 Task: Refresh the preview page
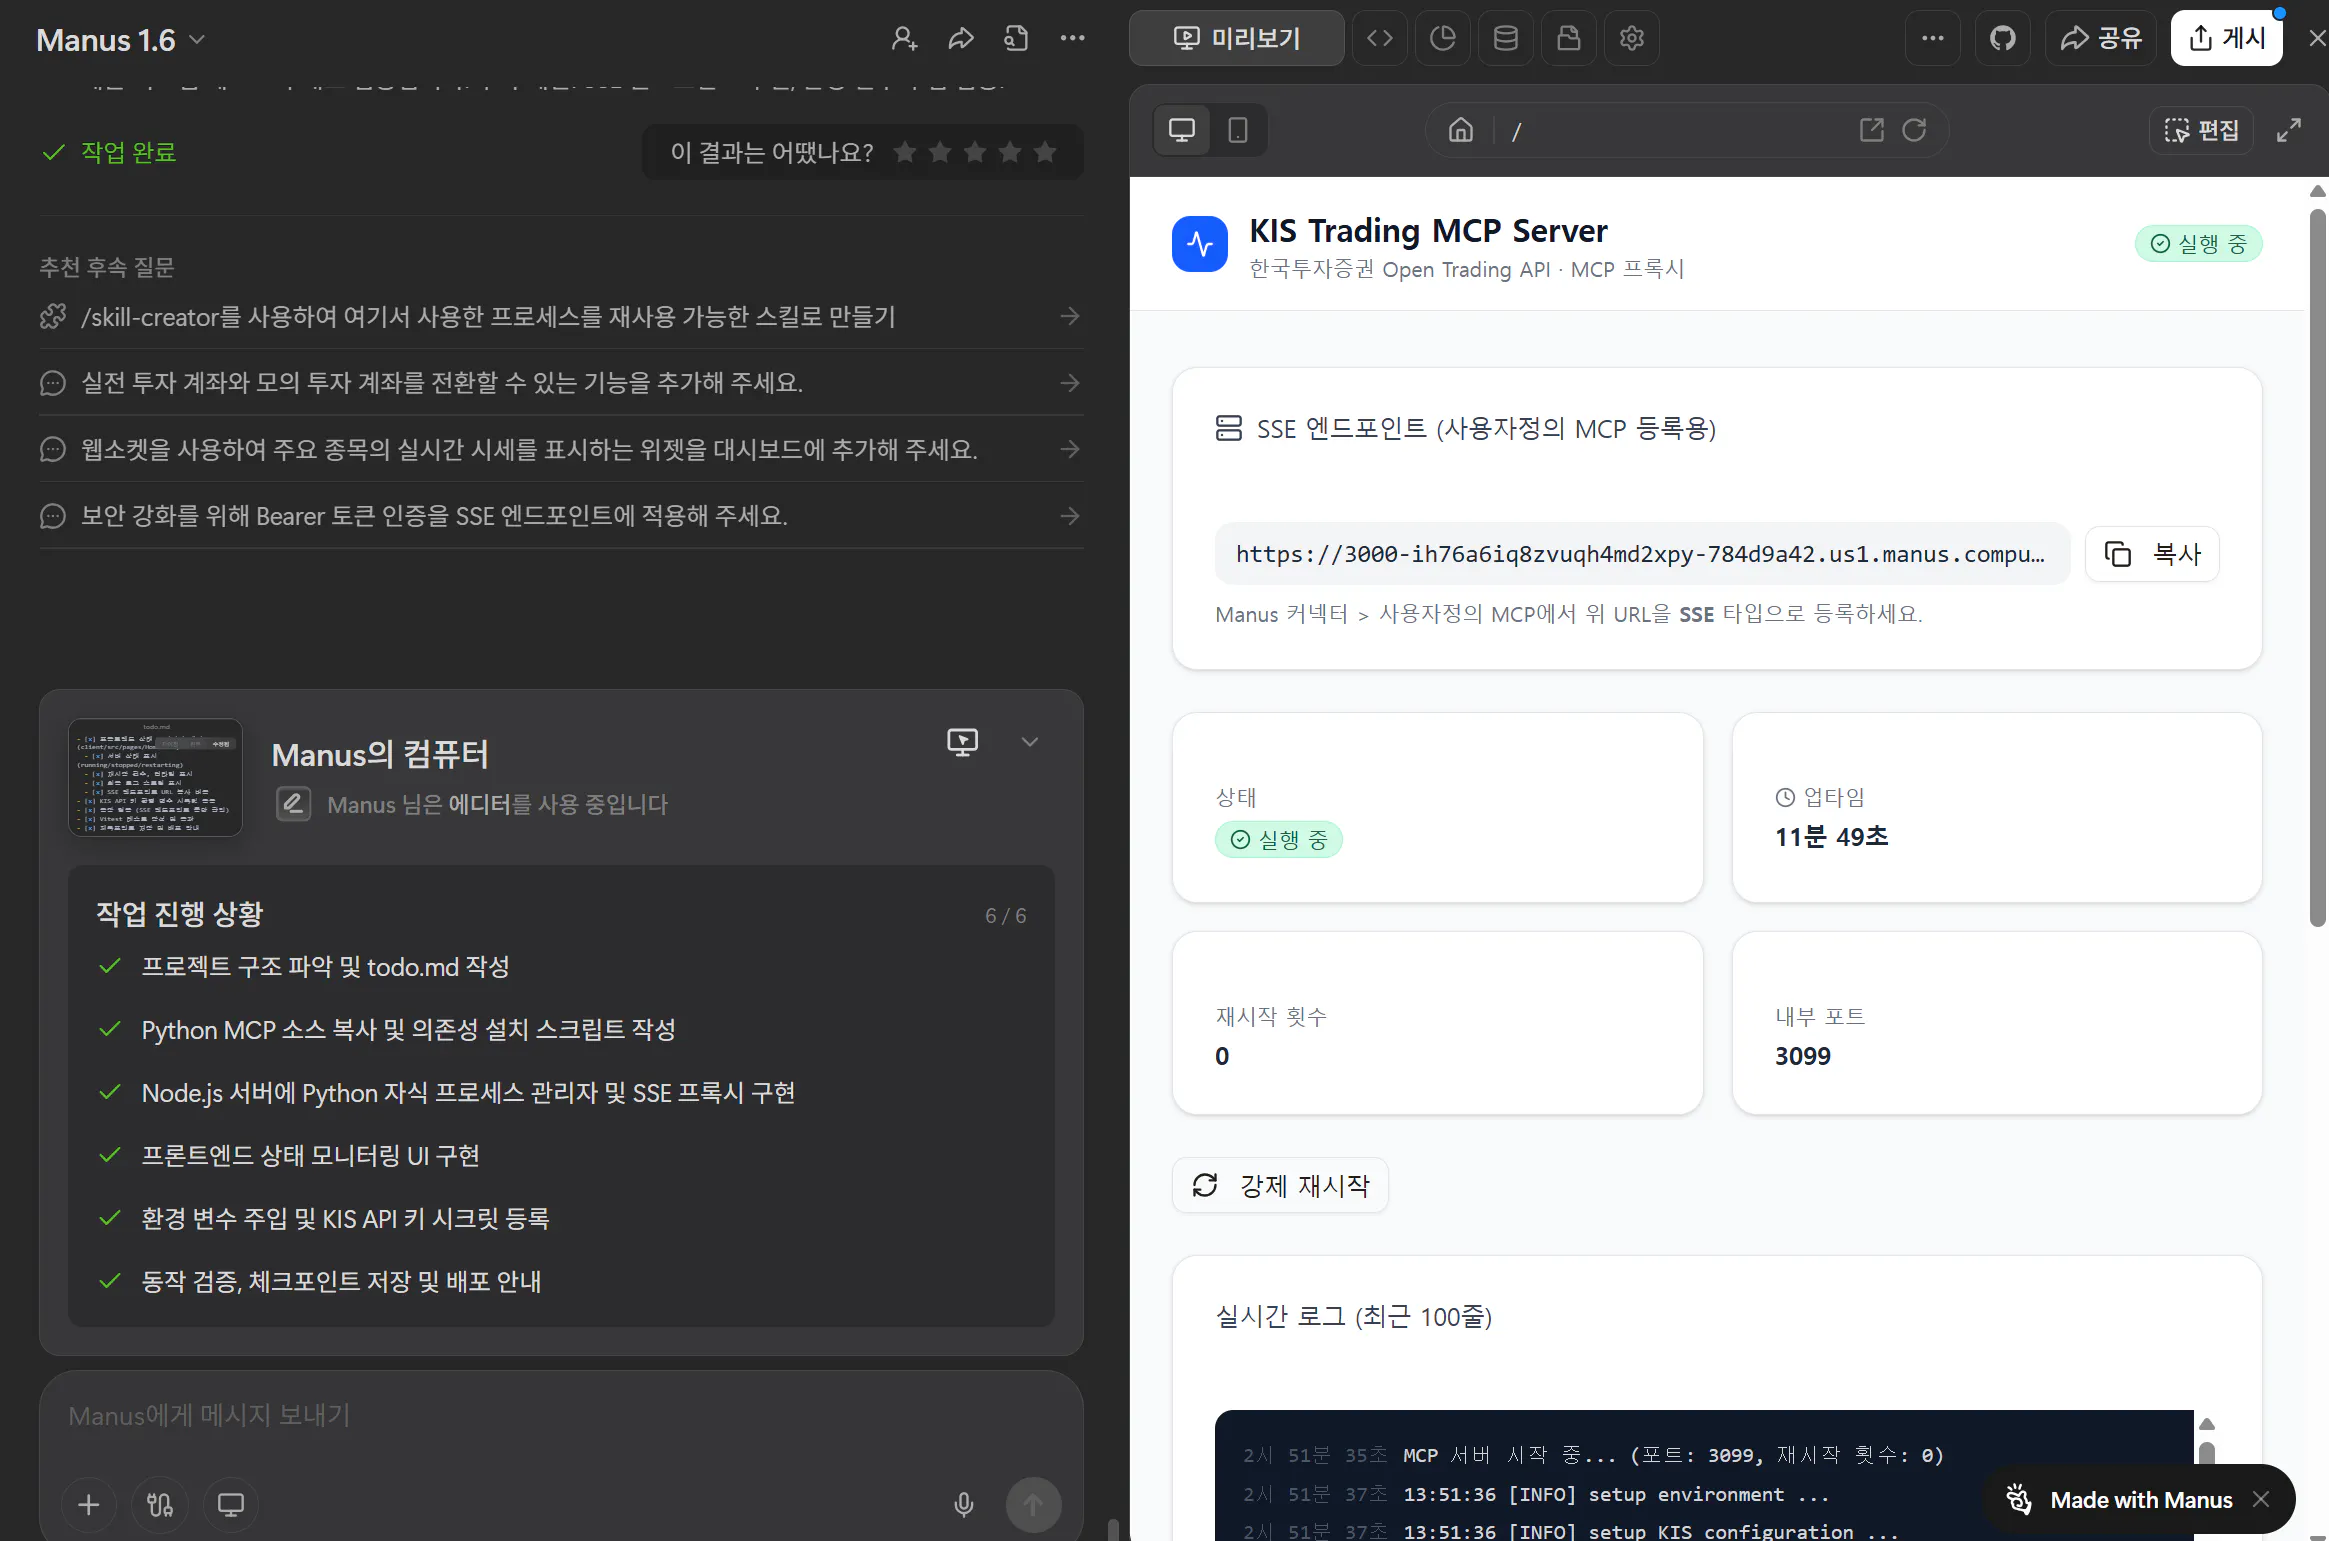click(x=1914, y=130)
